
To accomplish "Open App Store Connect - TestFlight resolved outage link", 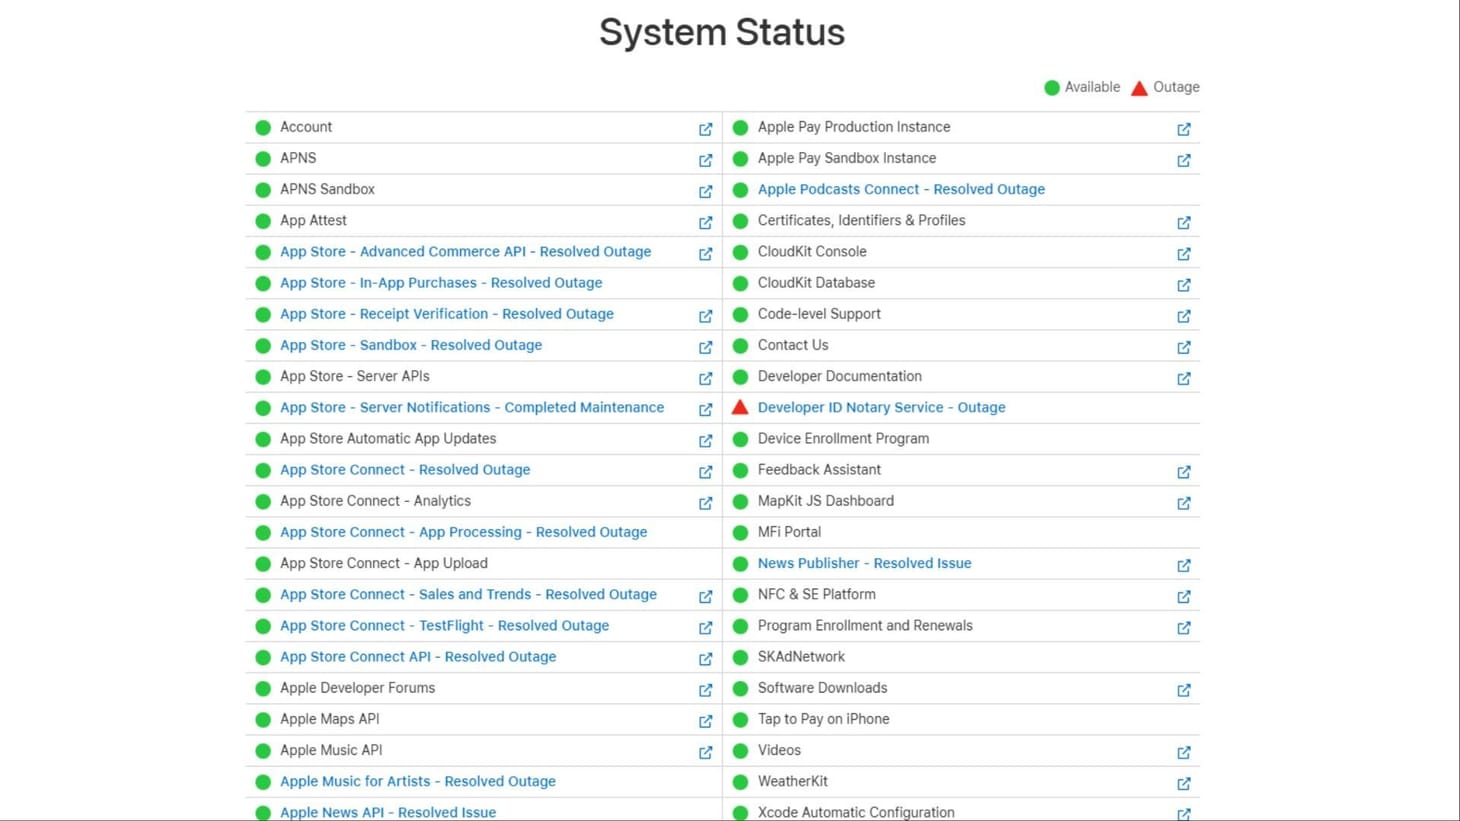I will [444, 625].
